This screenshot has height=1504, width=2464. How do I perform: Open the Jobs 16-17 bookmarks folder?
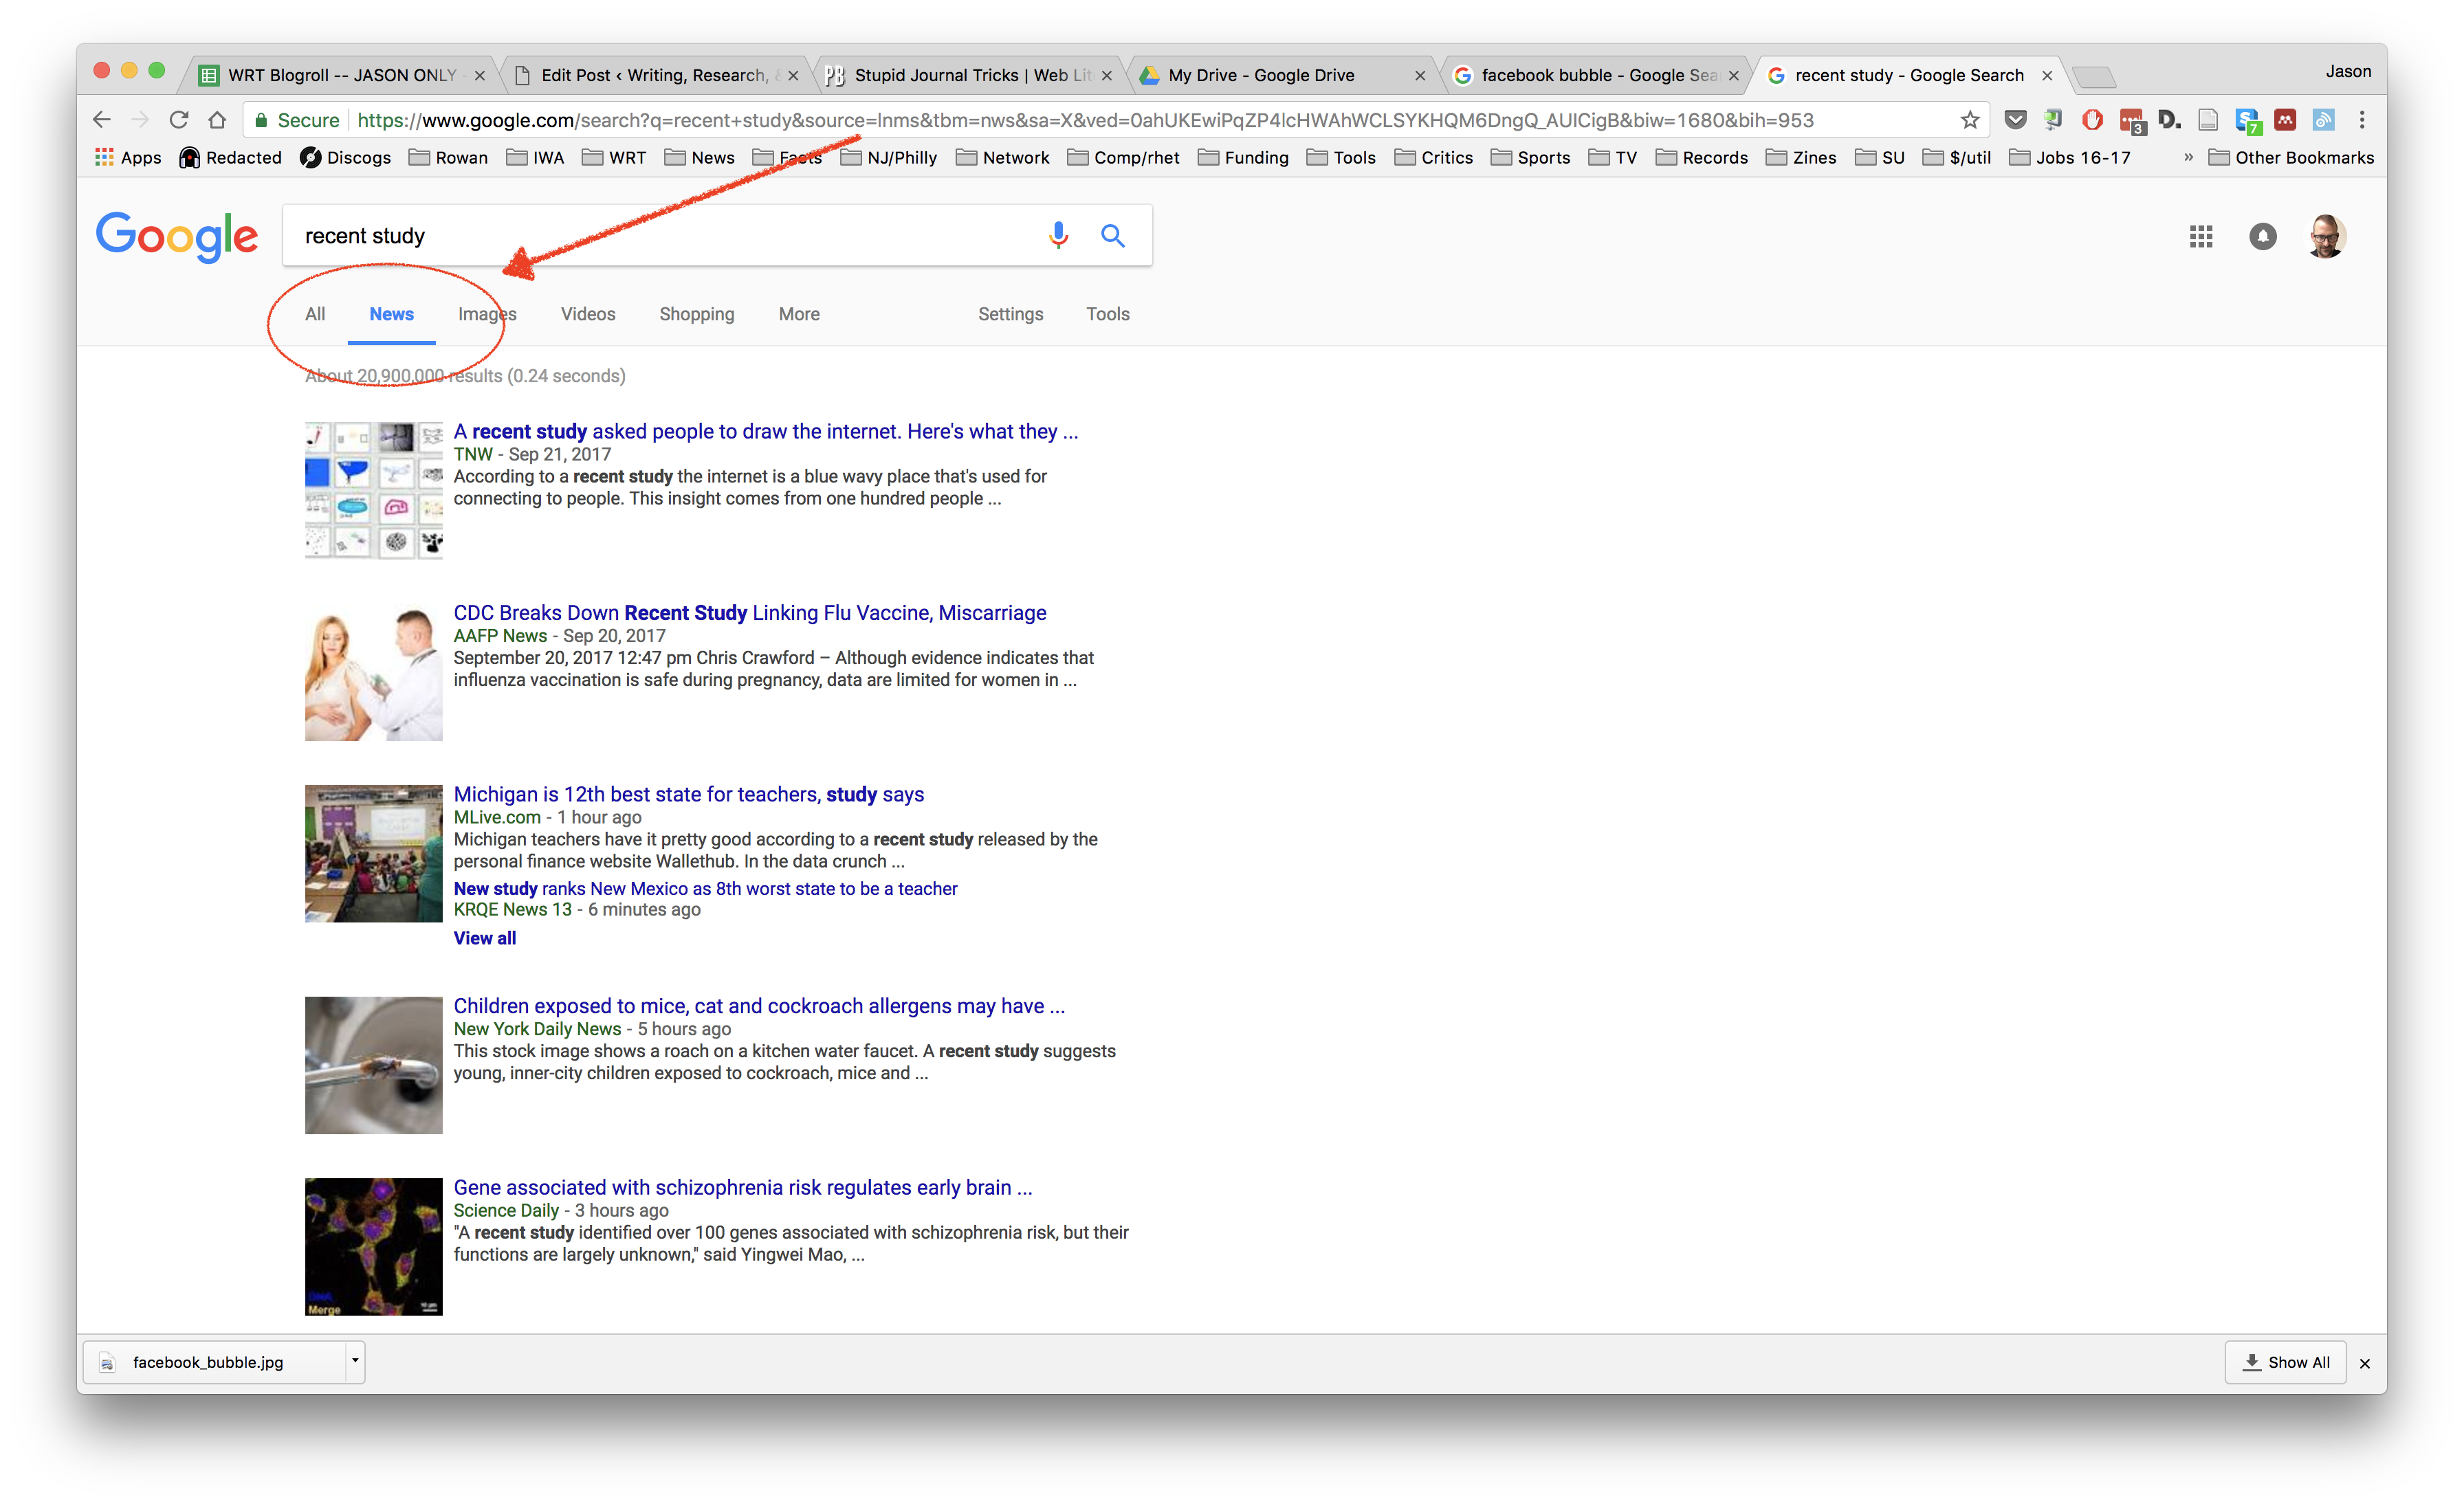tap(2070, 158)
